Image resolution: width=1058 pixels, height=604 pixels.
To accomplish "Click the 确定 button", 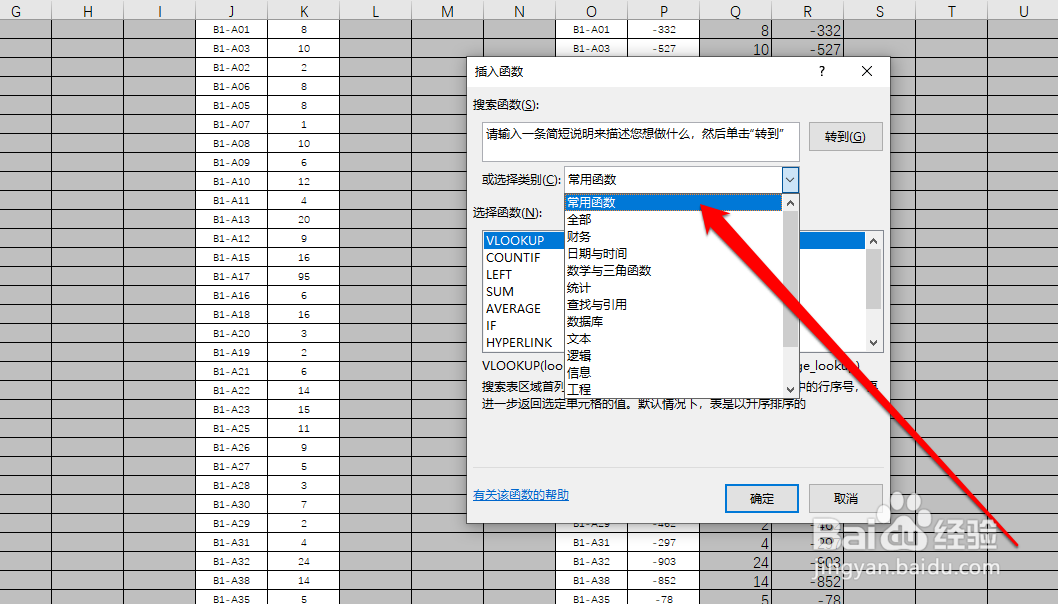I will point(761,498).
